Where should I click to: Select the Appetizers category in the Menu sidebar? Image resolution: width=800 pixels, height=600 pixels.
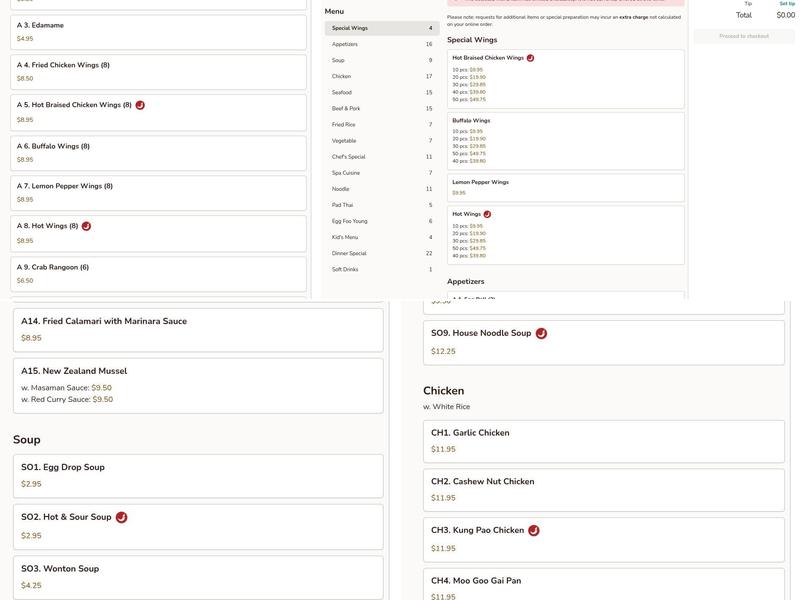[x=382, y=44]
